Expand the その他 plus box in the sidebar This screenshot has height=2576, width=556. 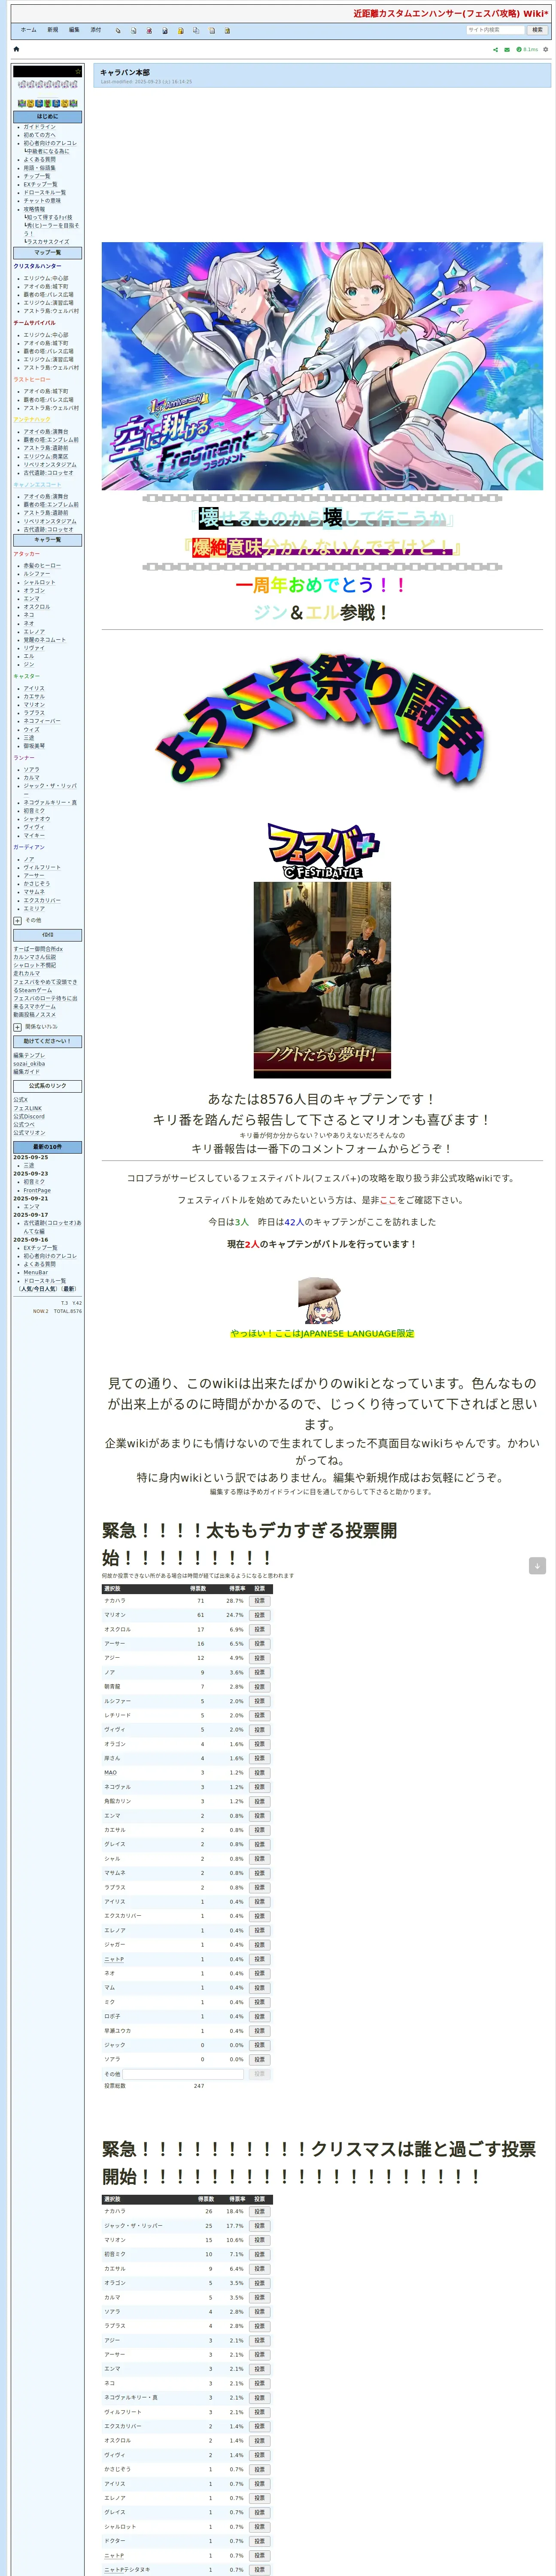17,921
